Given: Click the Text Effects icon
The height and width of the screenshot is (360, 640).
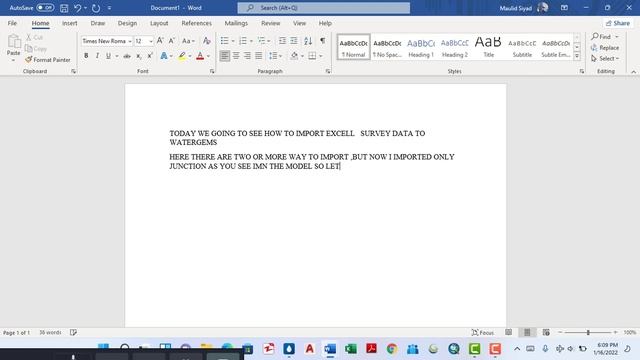Looking at the screenshot, I should coord(164,56).
